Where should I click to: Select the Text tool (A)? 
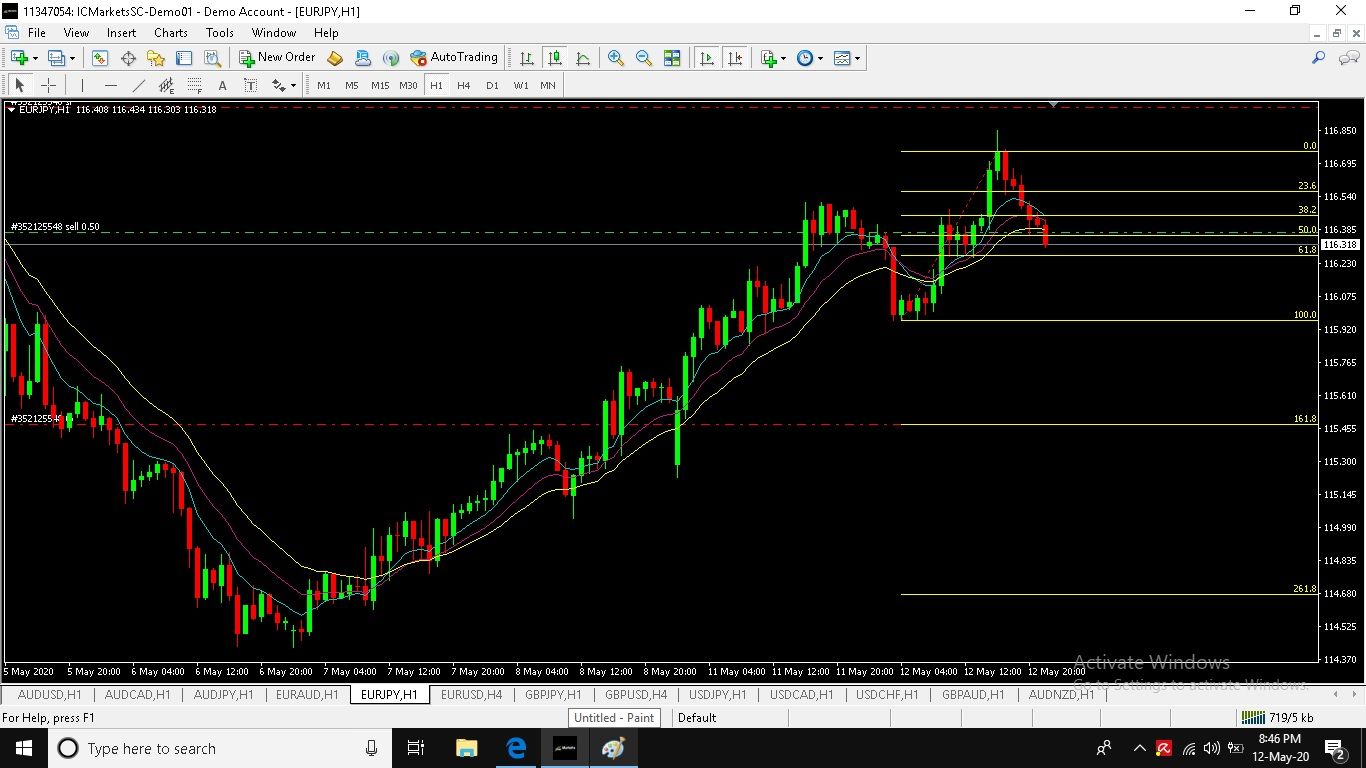(222, 85)
